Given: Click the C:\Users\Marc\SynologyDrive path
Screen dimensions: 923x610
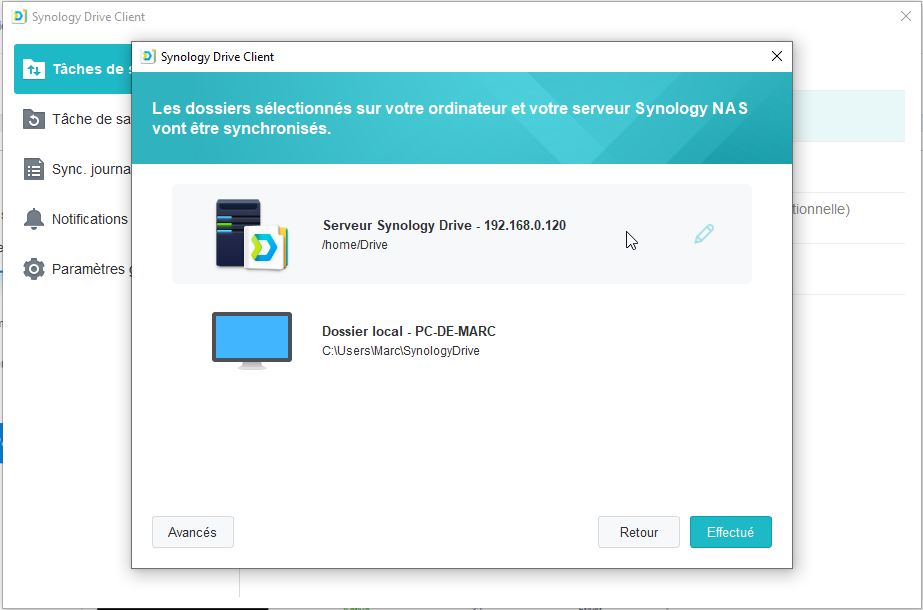Looking at the screenshot, I should [x=400, y=351].
